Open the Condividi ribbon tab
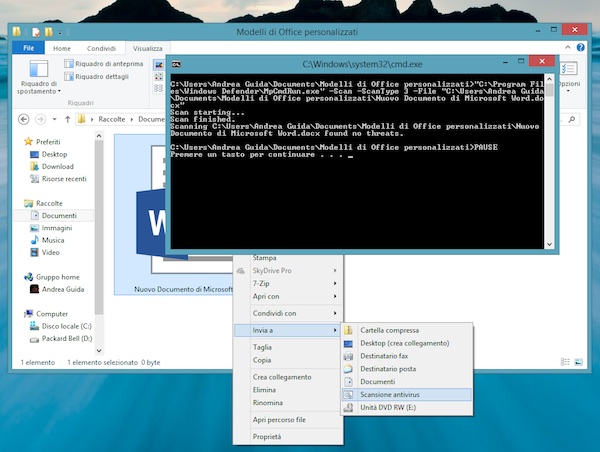 point(101,48)
